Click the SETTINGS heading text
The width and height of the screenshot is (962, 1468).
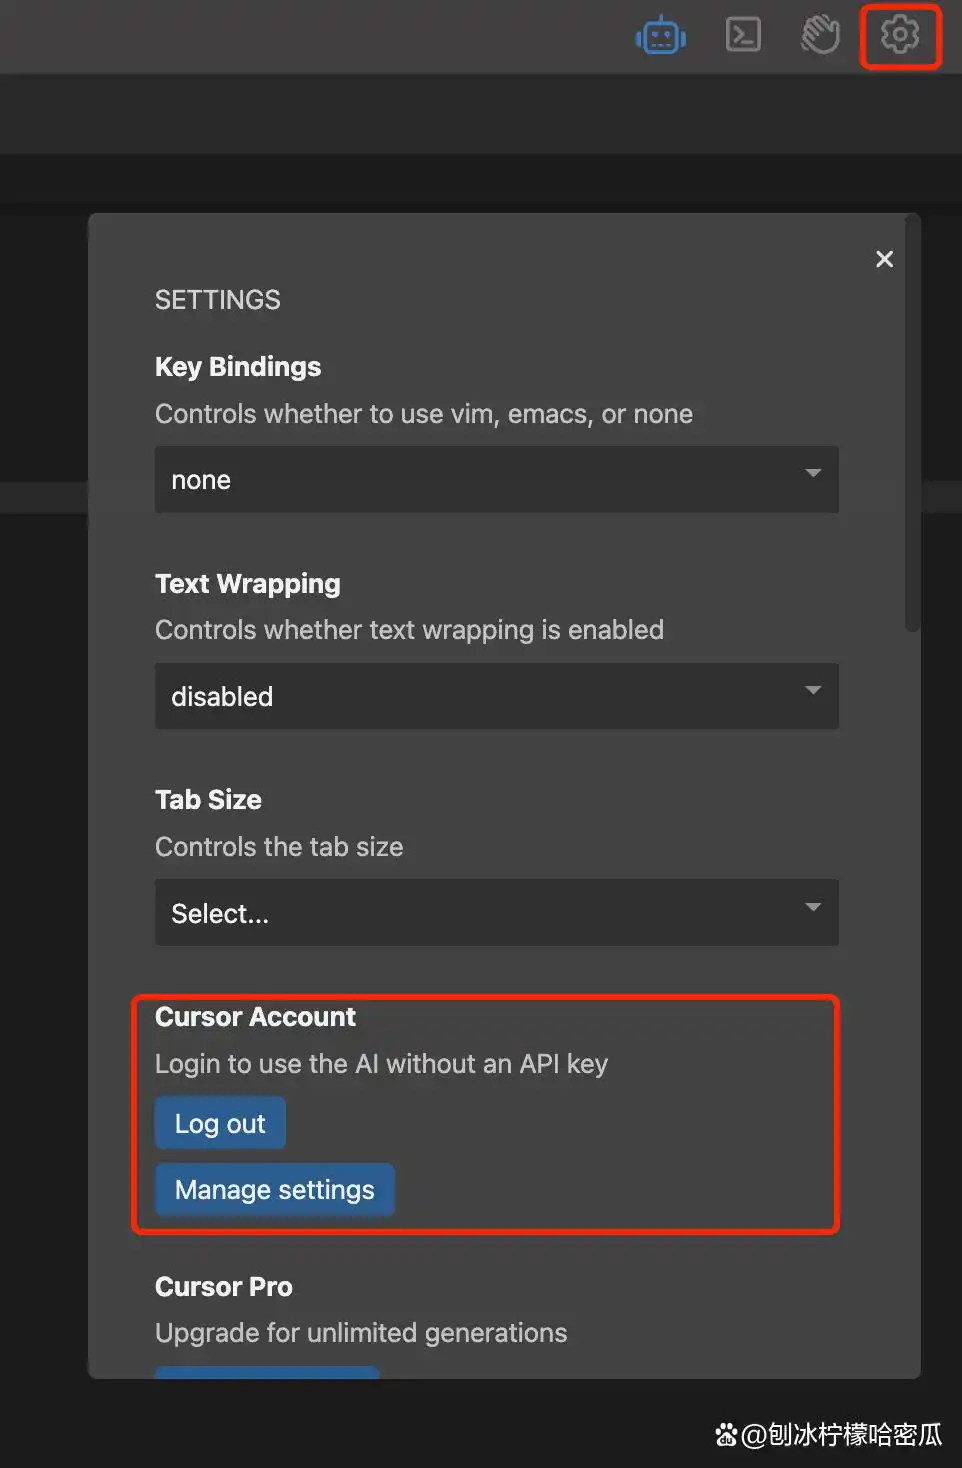click(218, 300)
